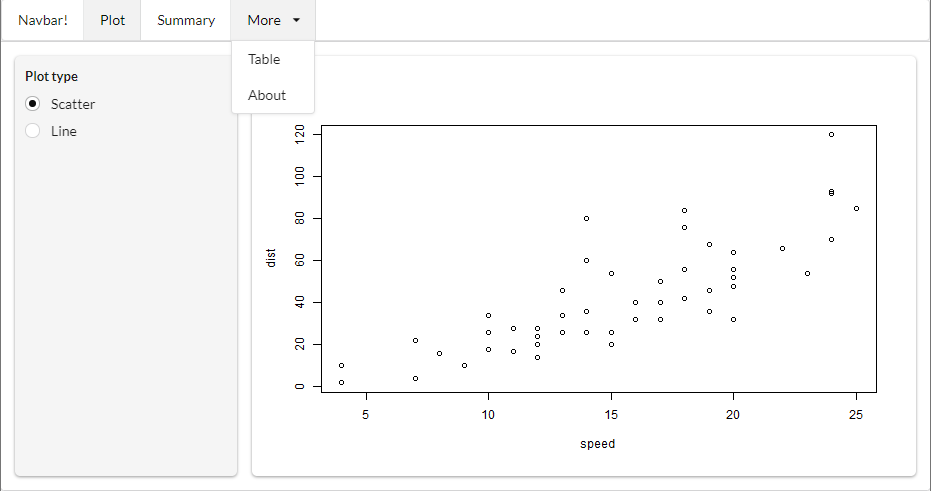This screenshot has height=491, width=931.
Task: Click the Navbar! brand title
Action: click(42, 20)
